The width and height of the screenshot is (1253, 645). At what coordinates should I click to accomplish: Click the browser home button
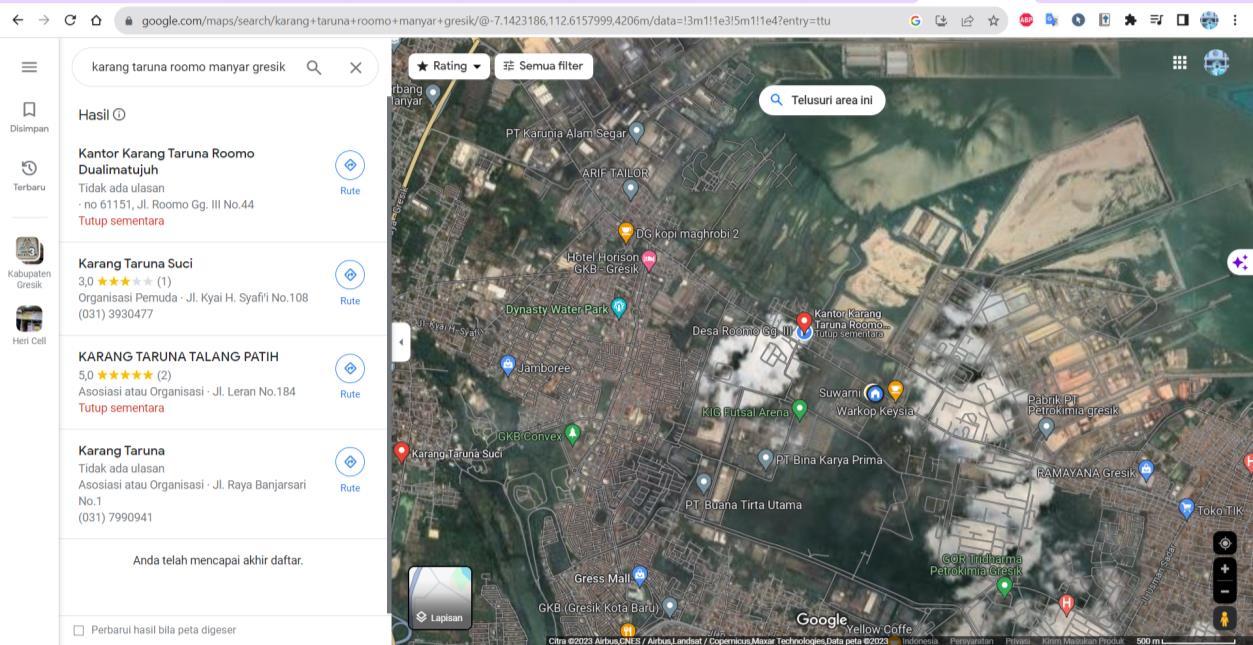(x=96, y=19)
